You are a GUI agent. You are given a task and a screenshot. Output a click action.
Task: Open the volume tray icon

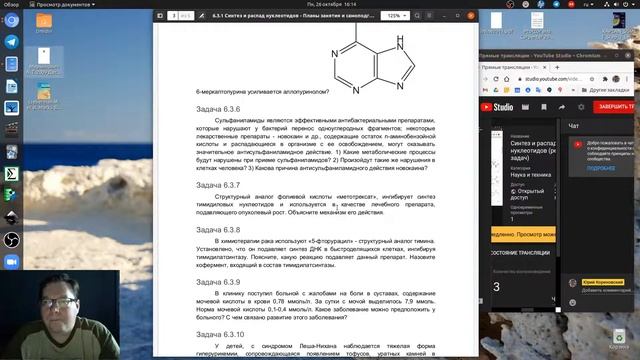click(x=616, y=4)
